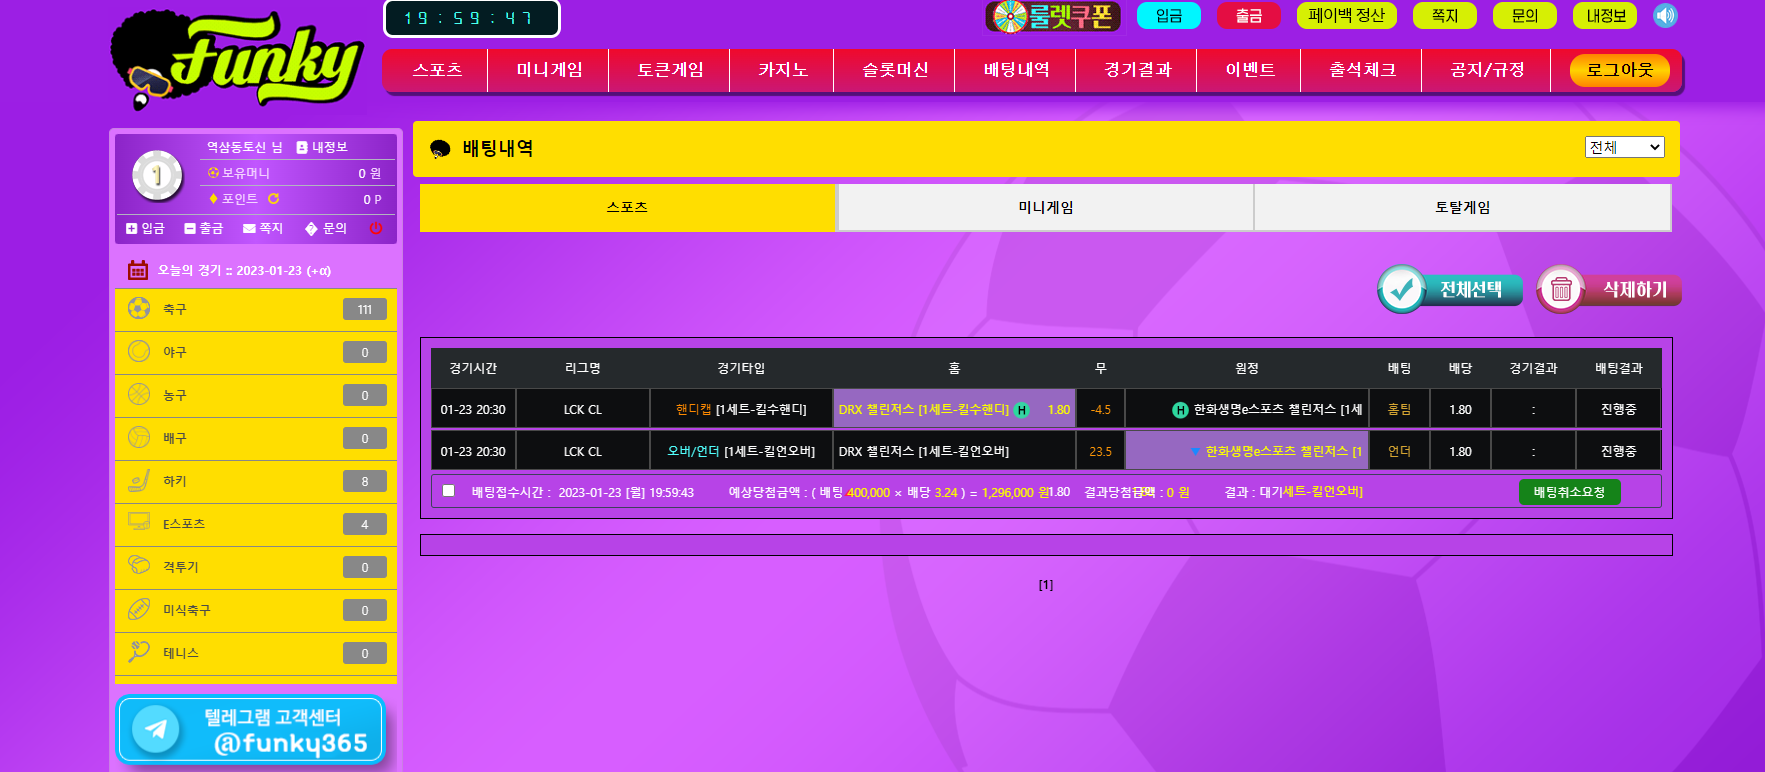Switch to the 미니게임 betting history tab
1765x772 pixels.
click(1045, 207)
